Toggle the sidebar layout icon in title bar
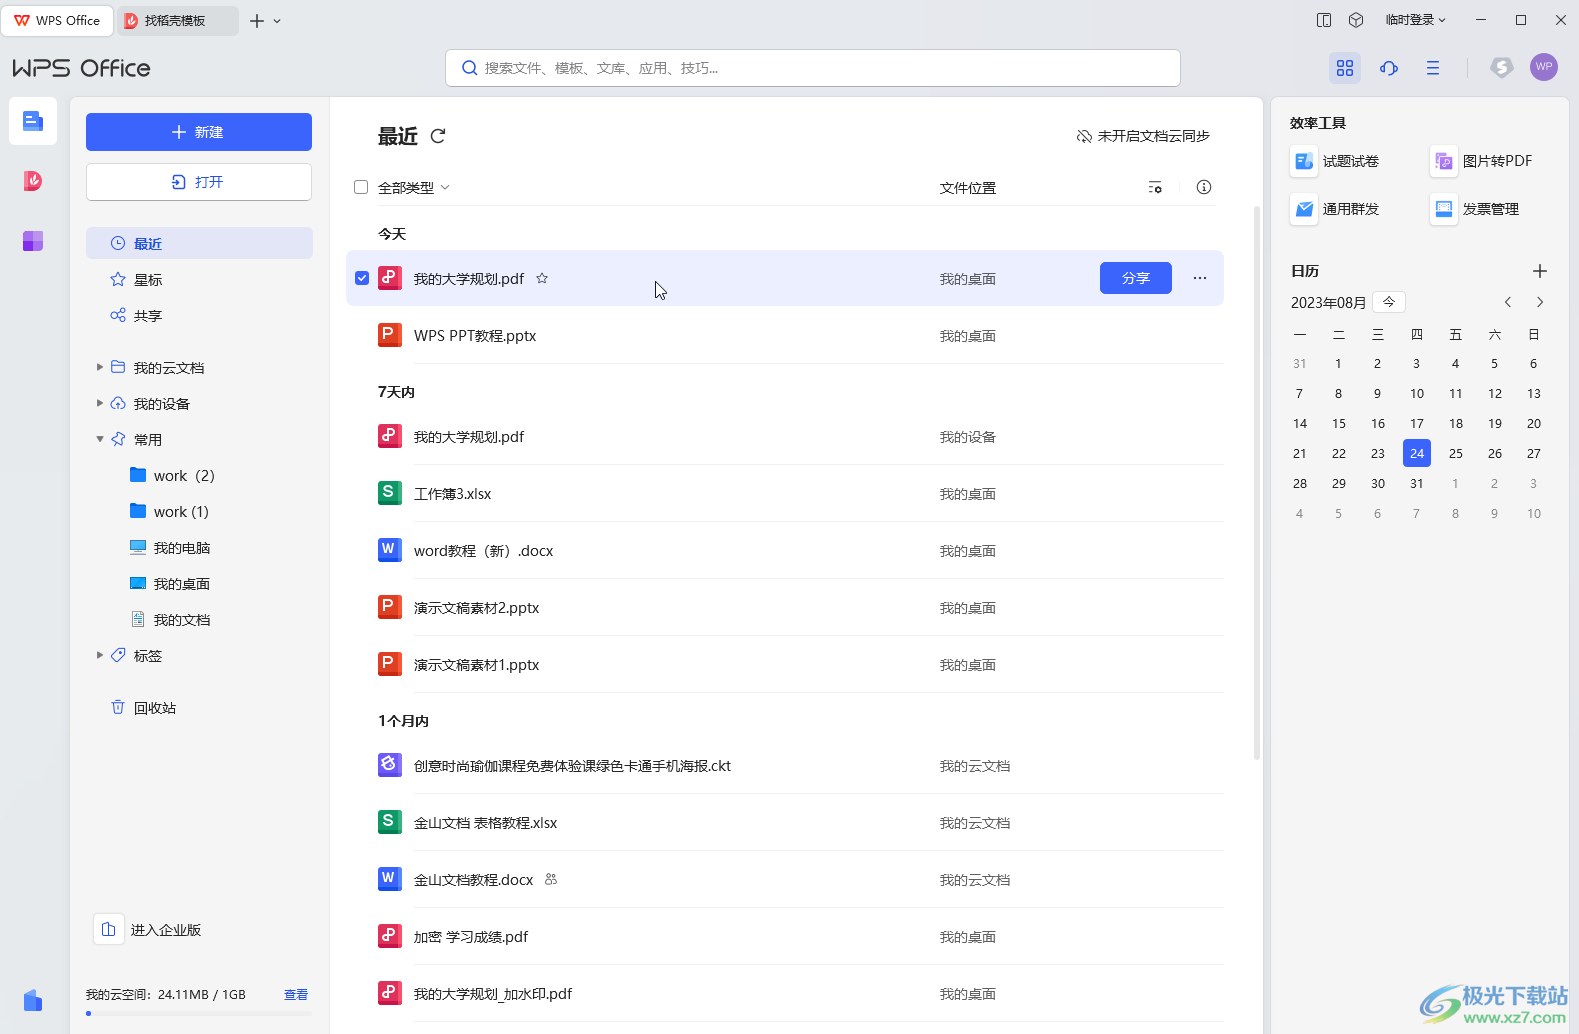 (1324, 20)
